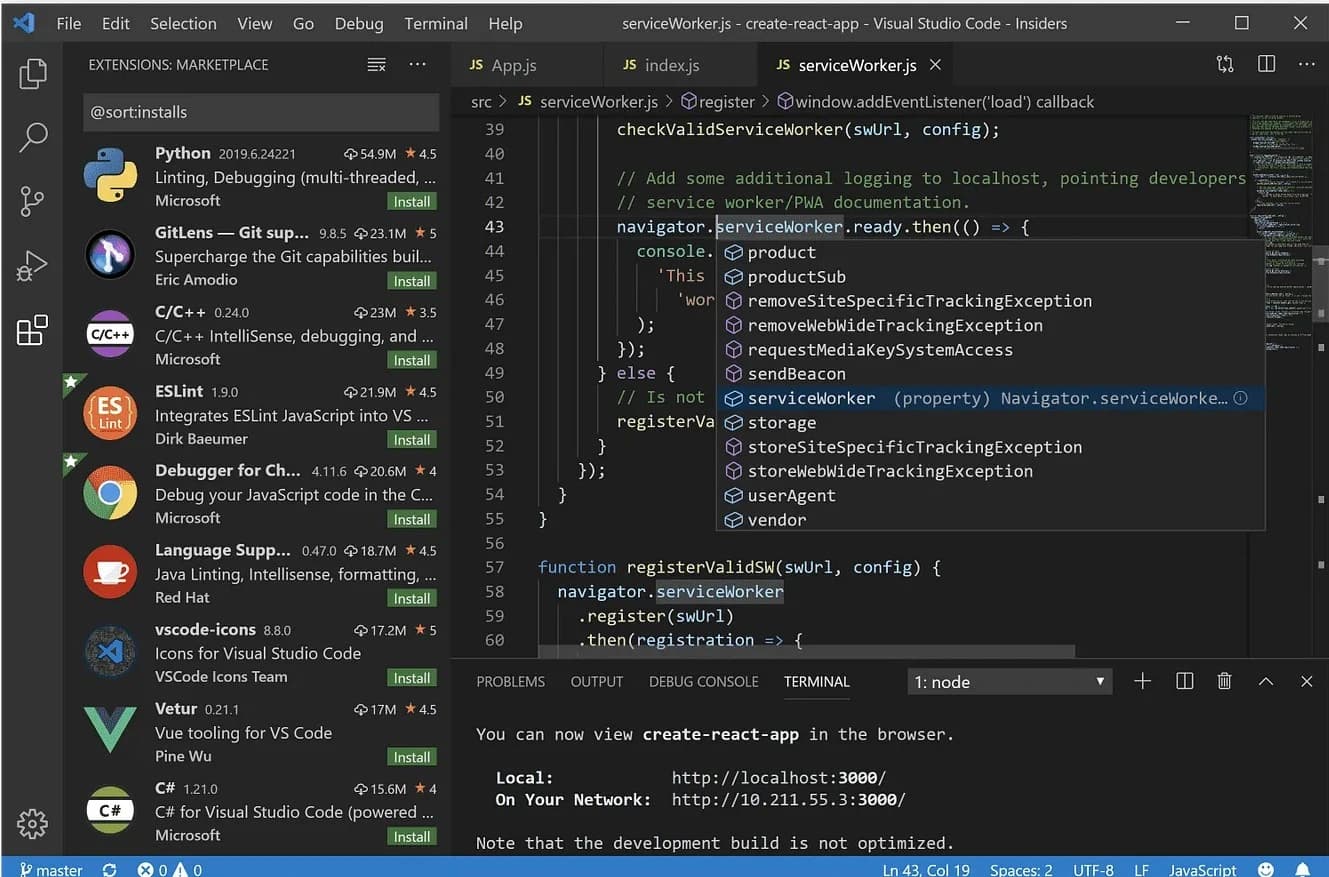
Task: Click the extensions search input field
Action: click(261, 112)
